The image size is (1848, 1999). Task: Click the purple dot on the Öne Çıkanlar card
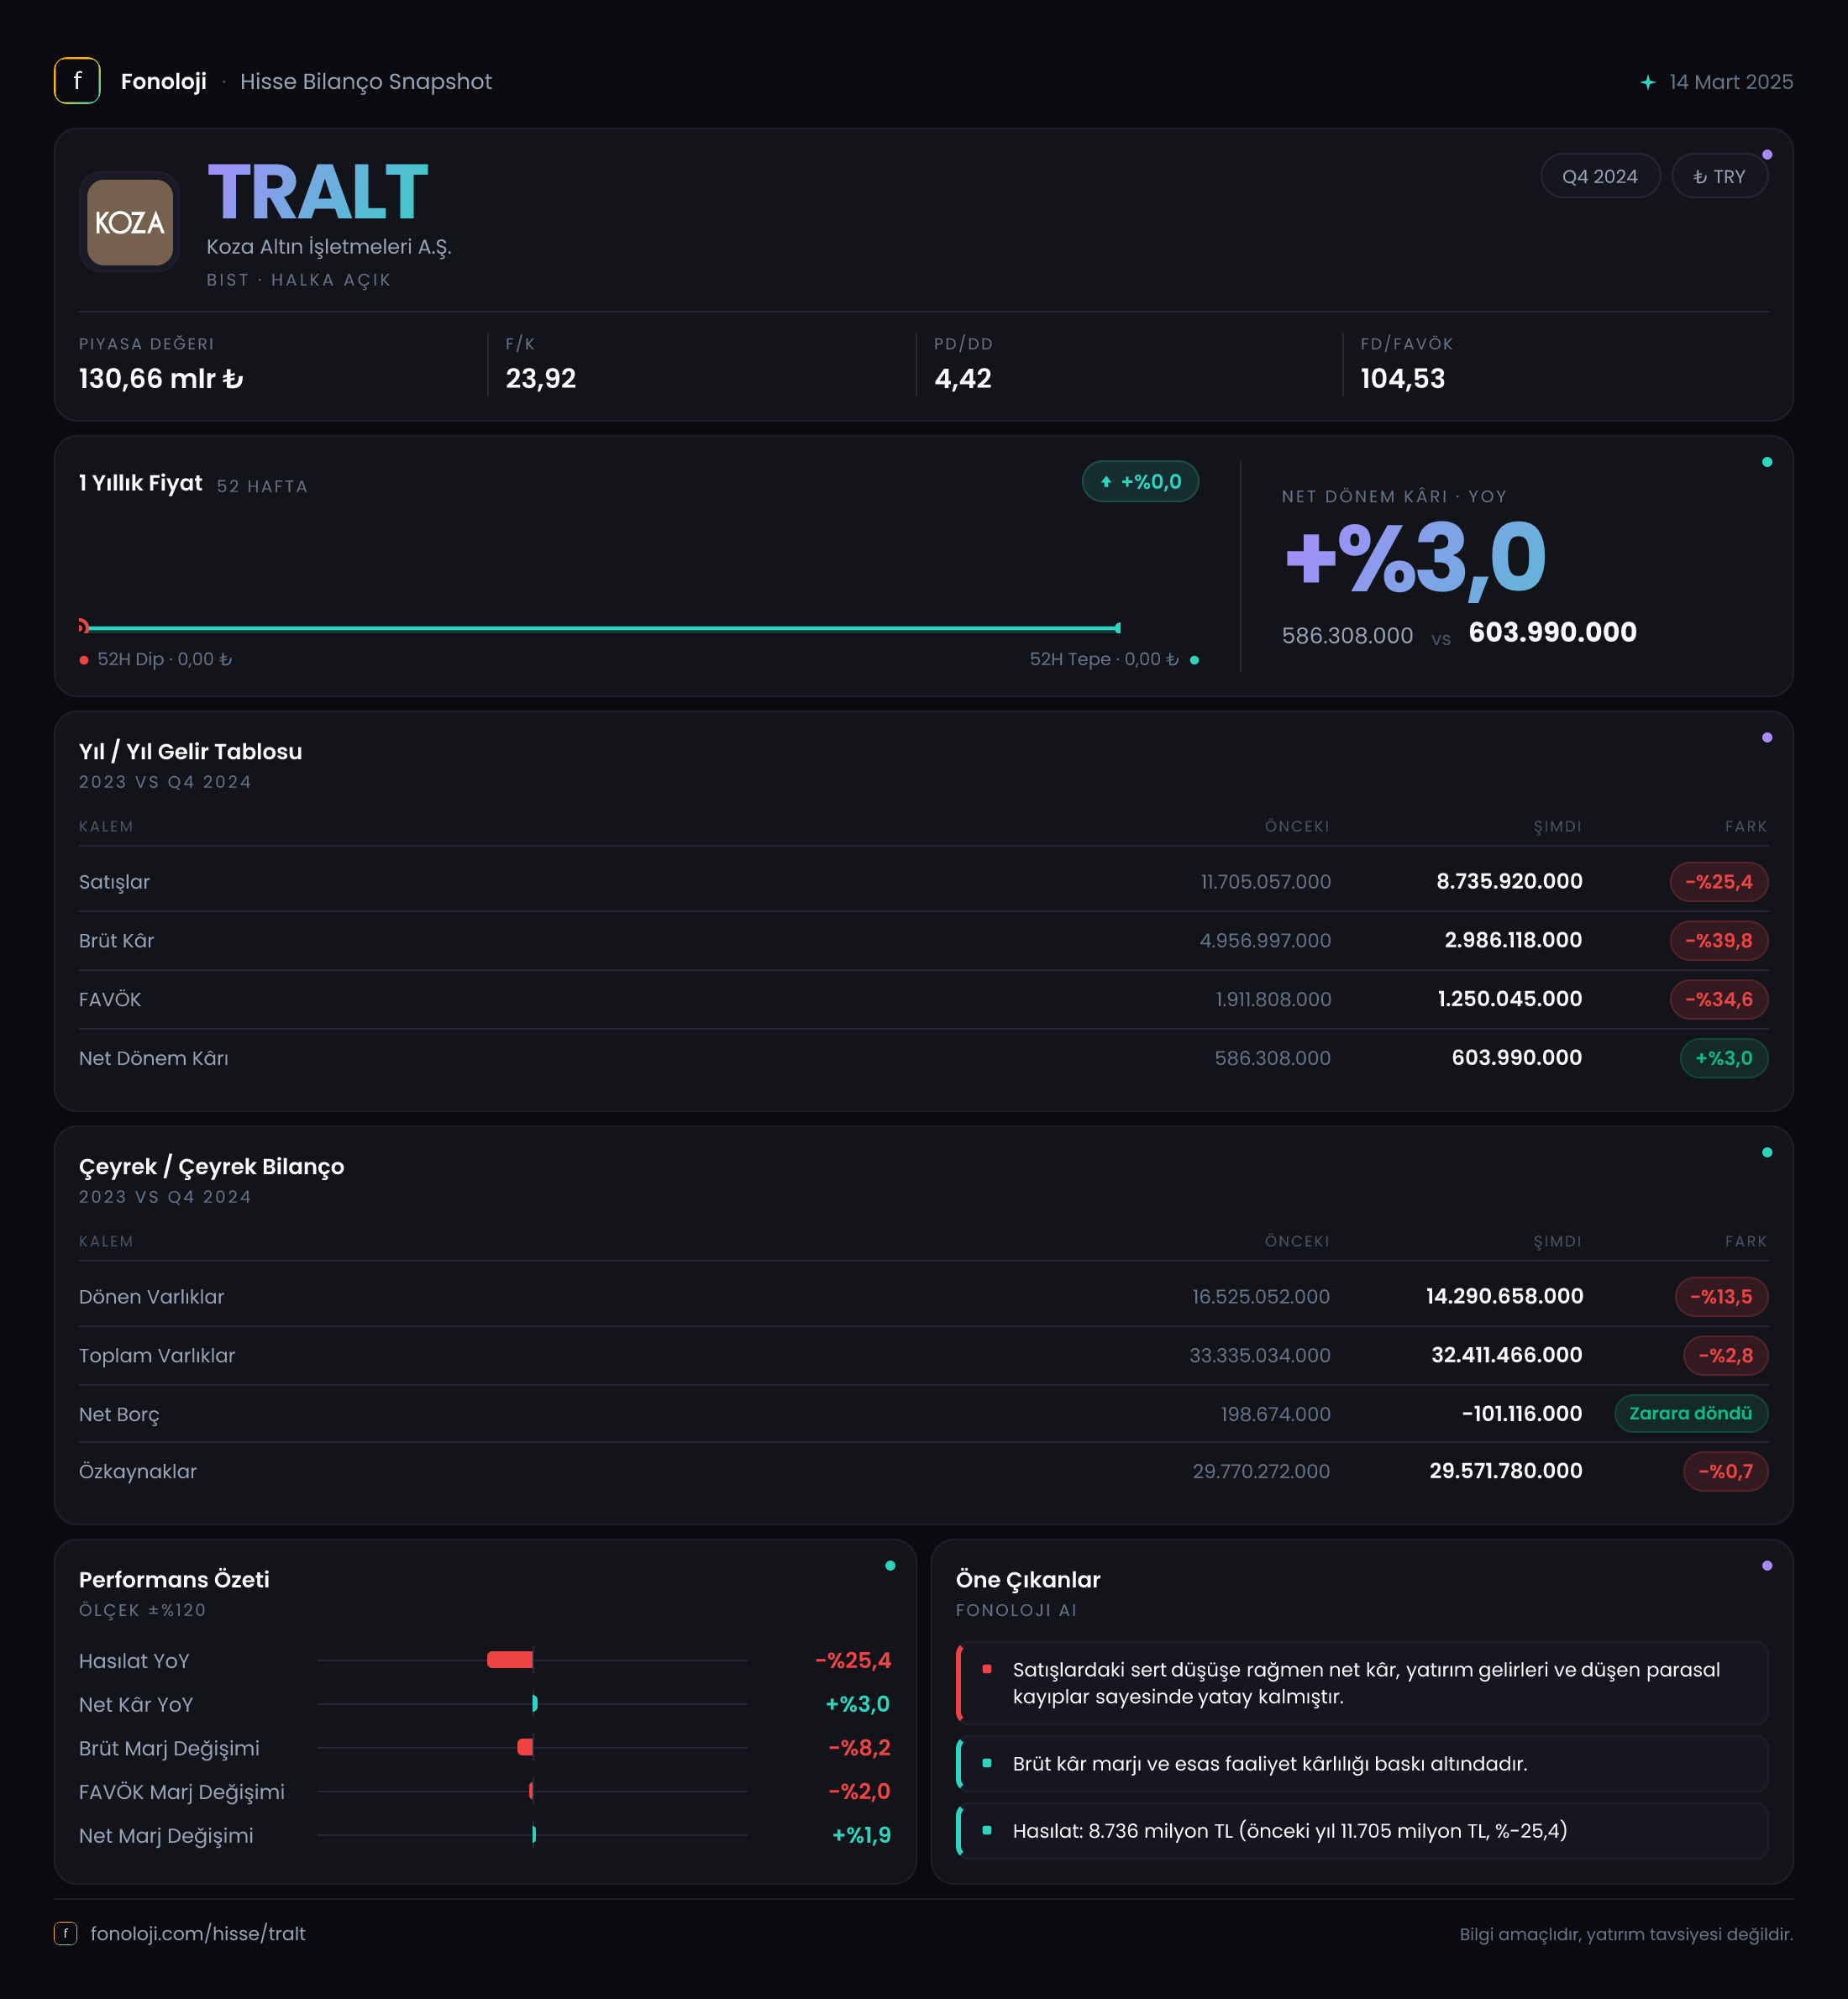click(1766, 1566)
